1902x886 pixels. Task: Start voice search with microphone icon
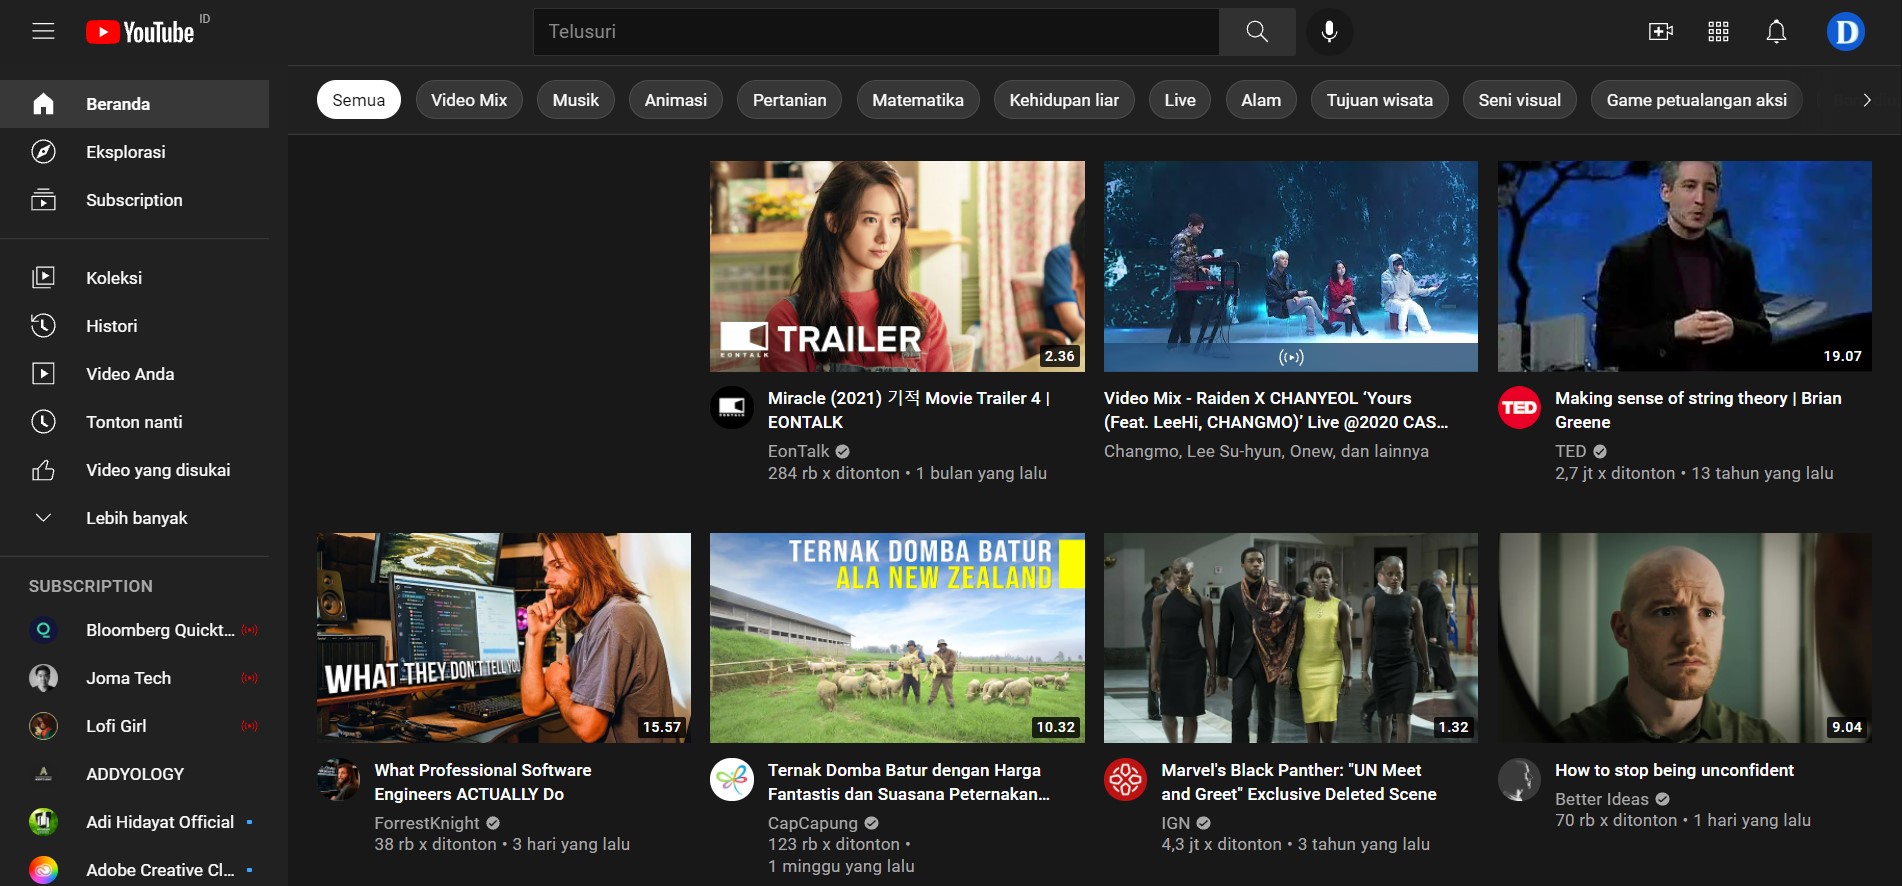point(1329,31)
